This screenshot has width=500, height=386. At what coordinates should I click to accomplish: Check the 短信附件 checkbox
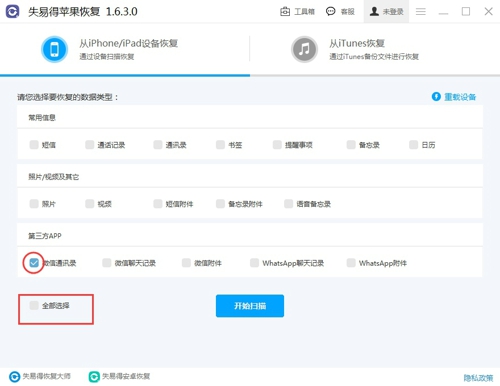click(158, 204)
